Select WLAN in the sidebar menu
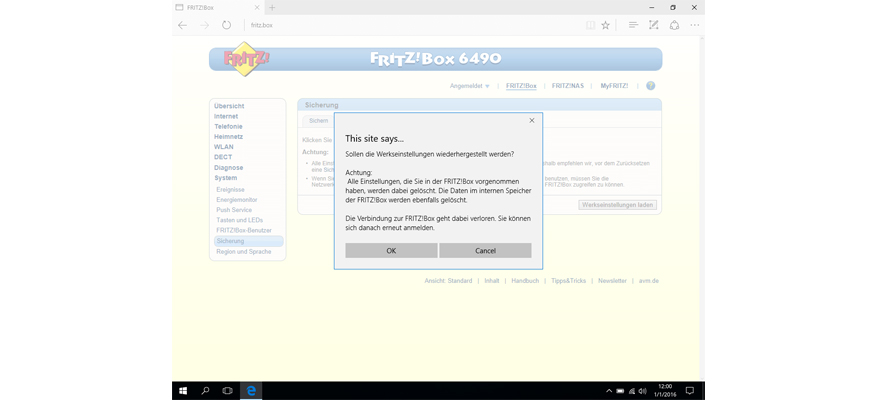879x400 pixels. click(x=224, y=147)
